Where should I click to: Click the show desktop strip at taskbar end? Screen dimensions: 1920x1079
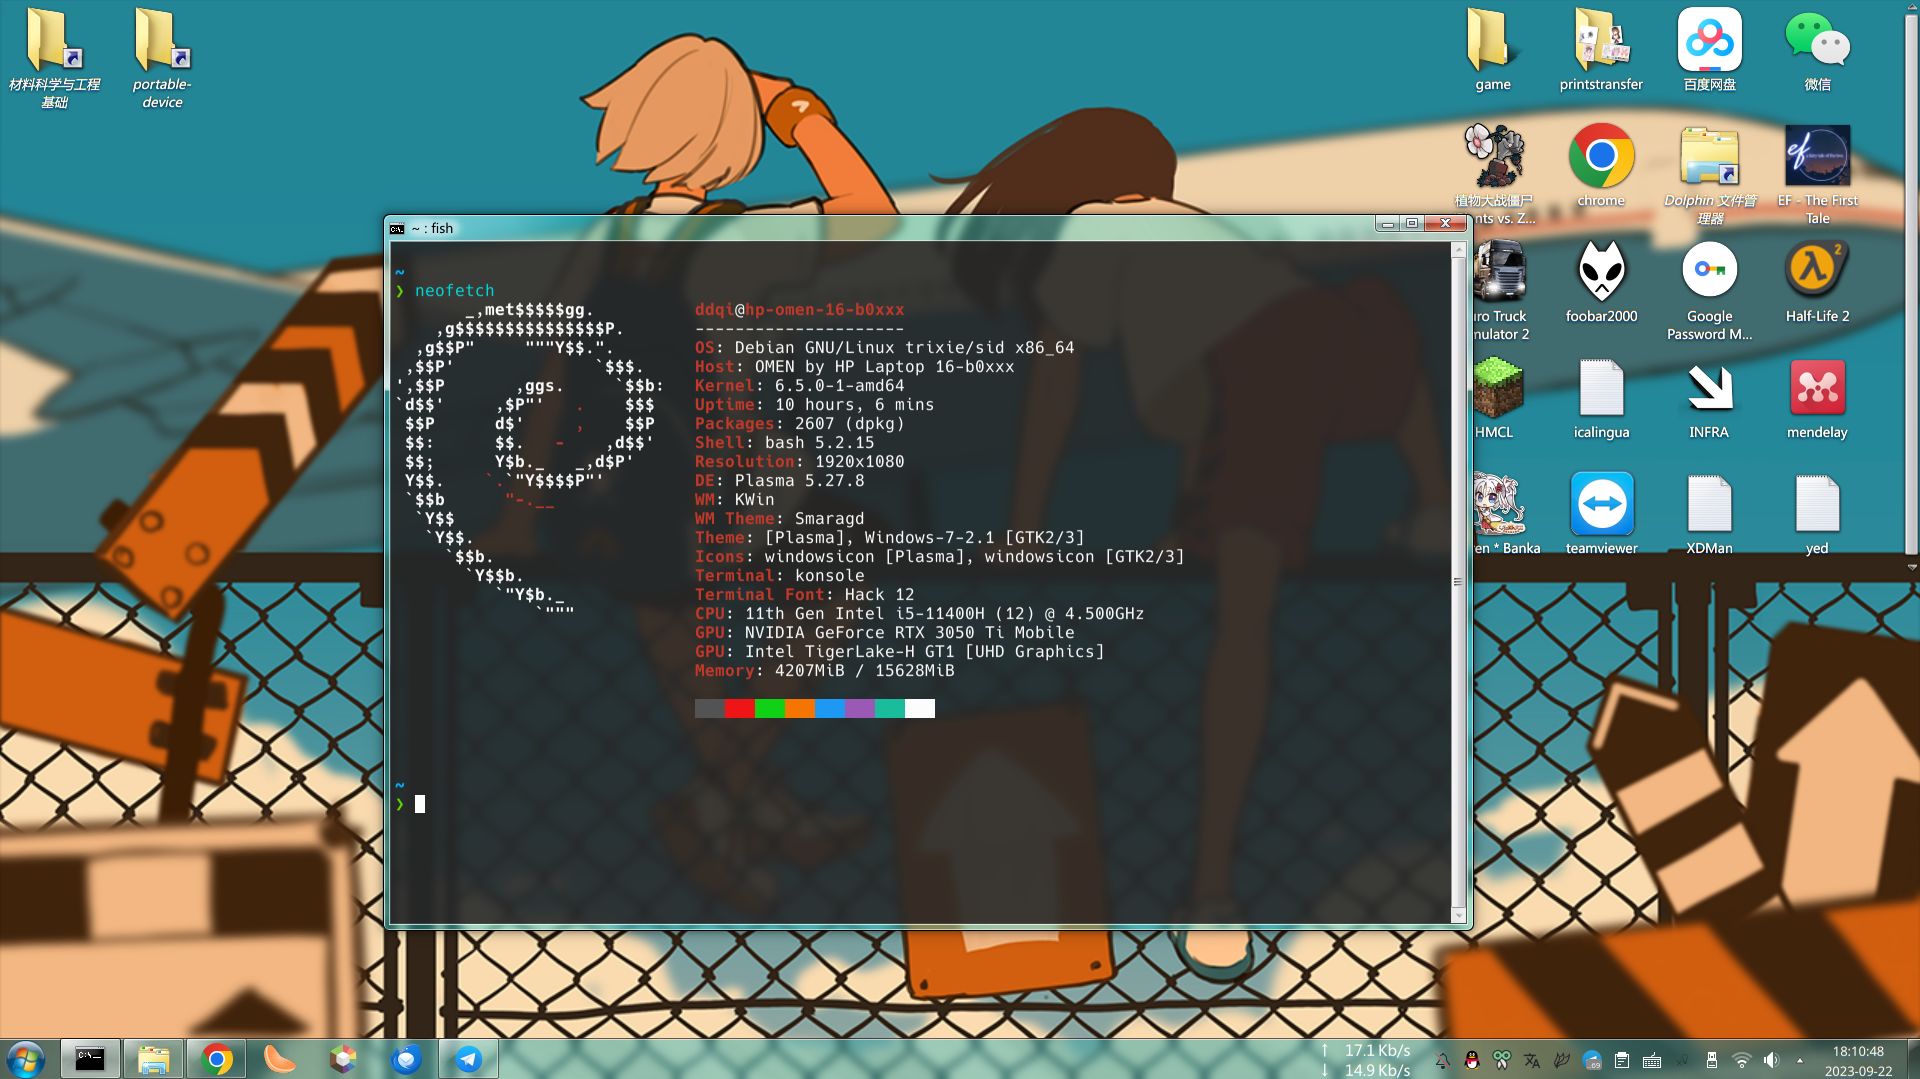(x=1912, y=1059)
